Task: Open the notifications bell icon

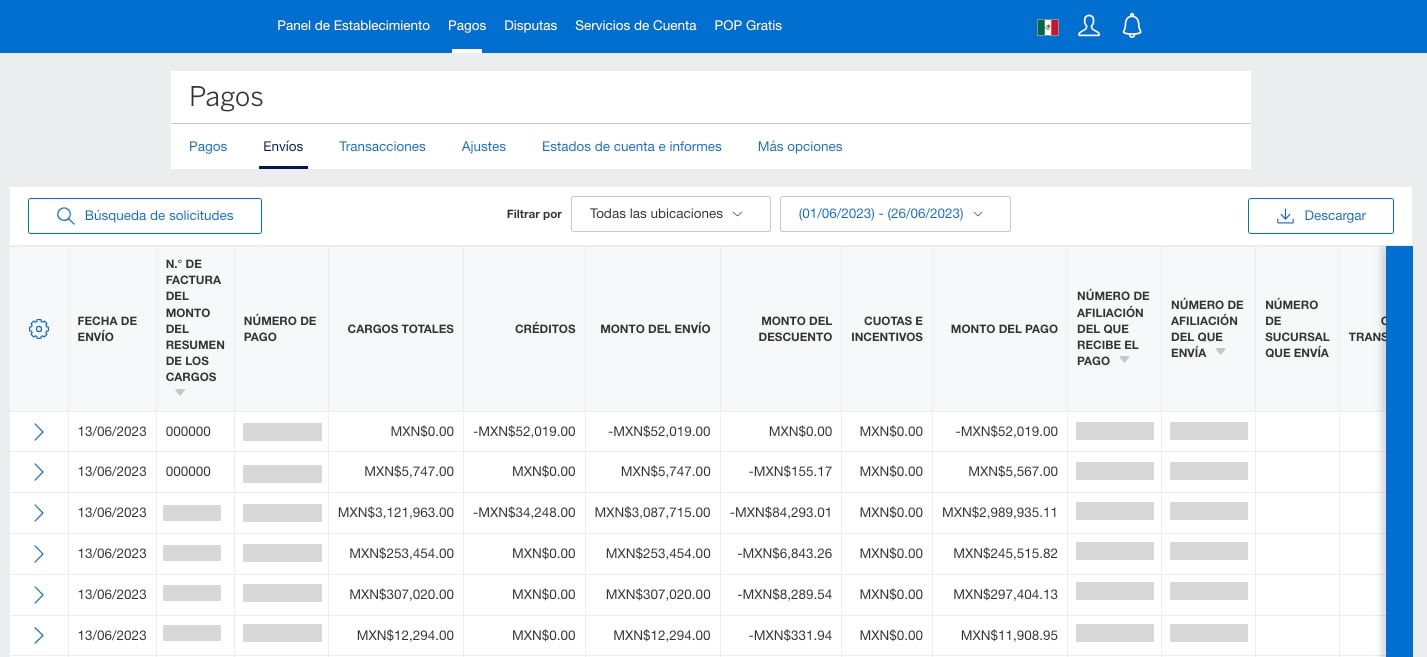Action: [1131, 26]
